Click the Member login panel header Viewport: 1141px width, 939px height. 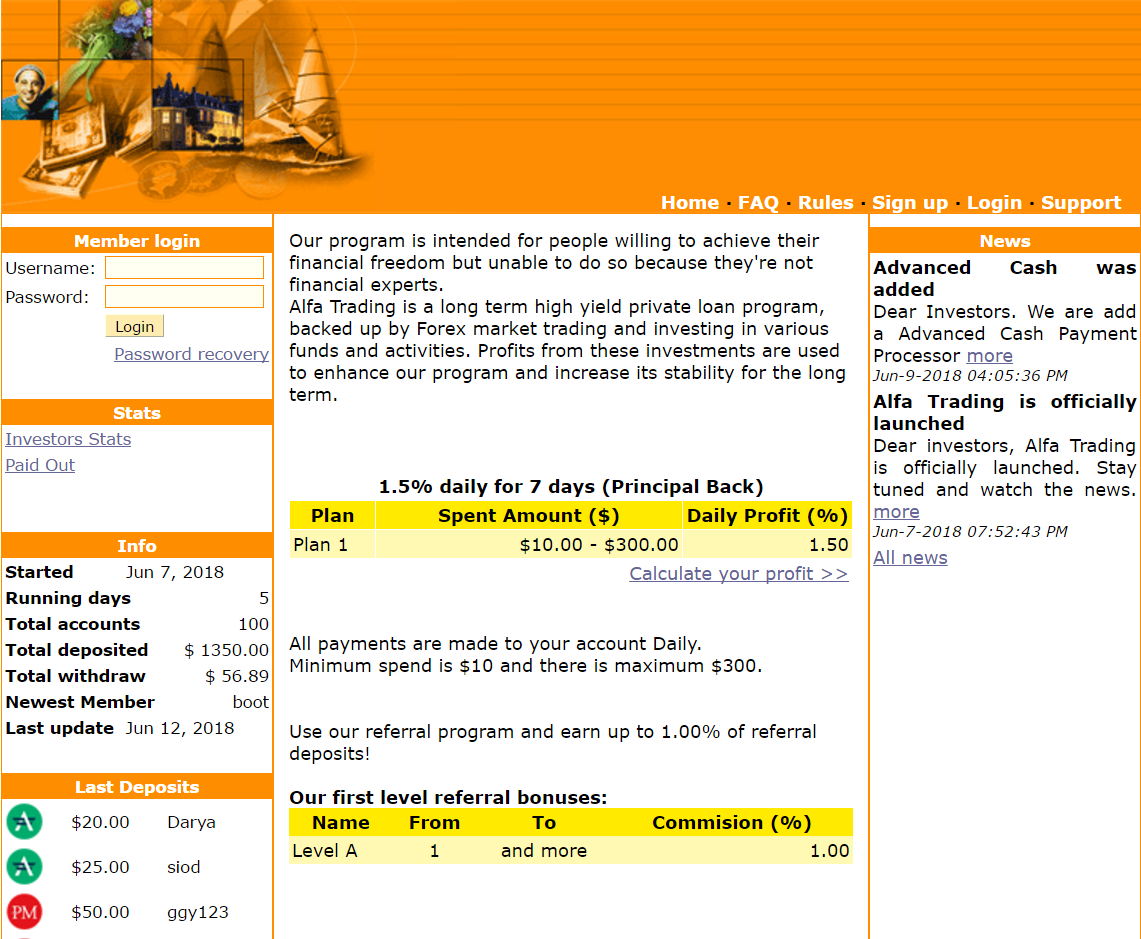point(137,241)
